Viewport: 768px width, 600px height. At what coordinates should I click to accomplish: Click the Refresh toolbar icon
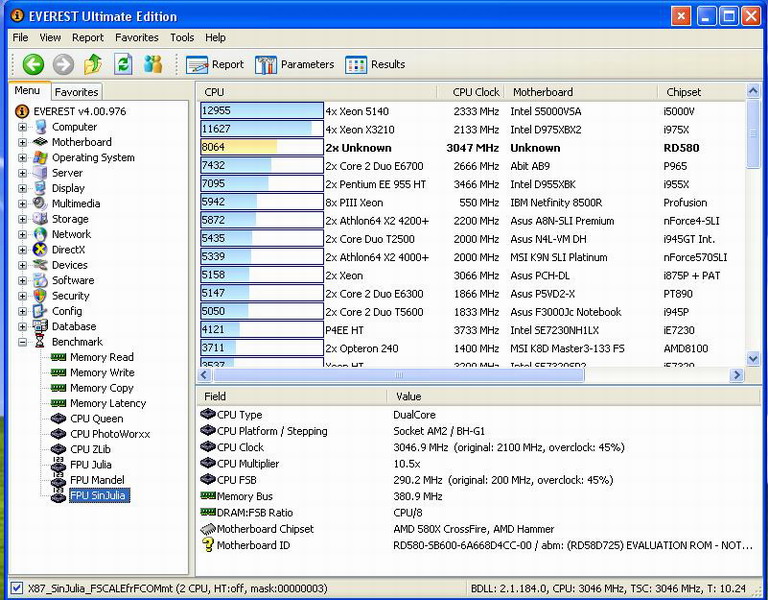(x=123, y=64)
